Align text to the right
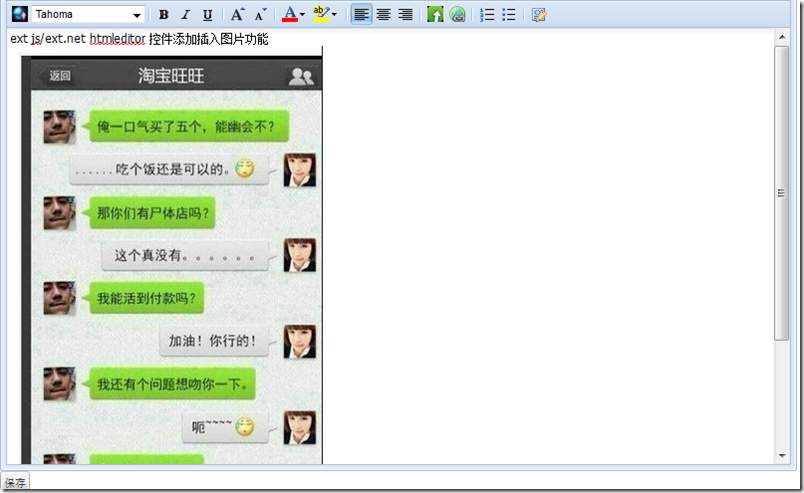The image size is (804, 493). (x=405, y=14)
